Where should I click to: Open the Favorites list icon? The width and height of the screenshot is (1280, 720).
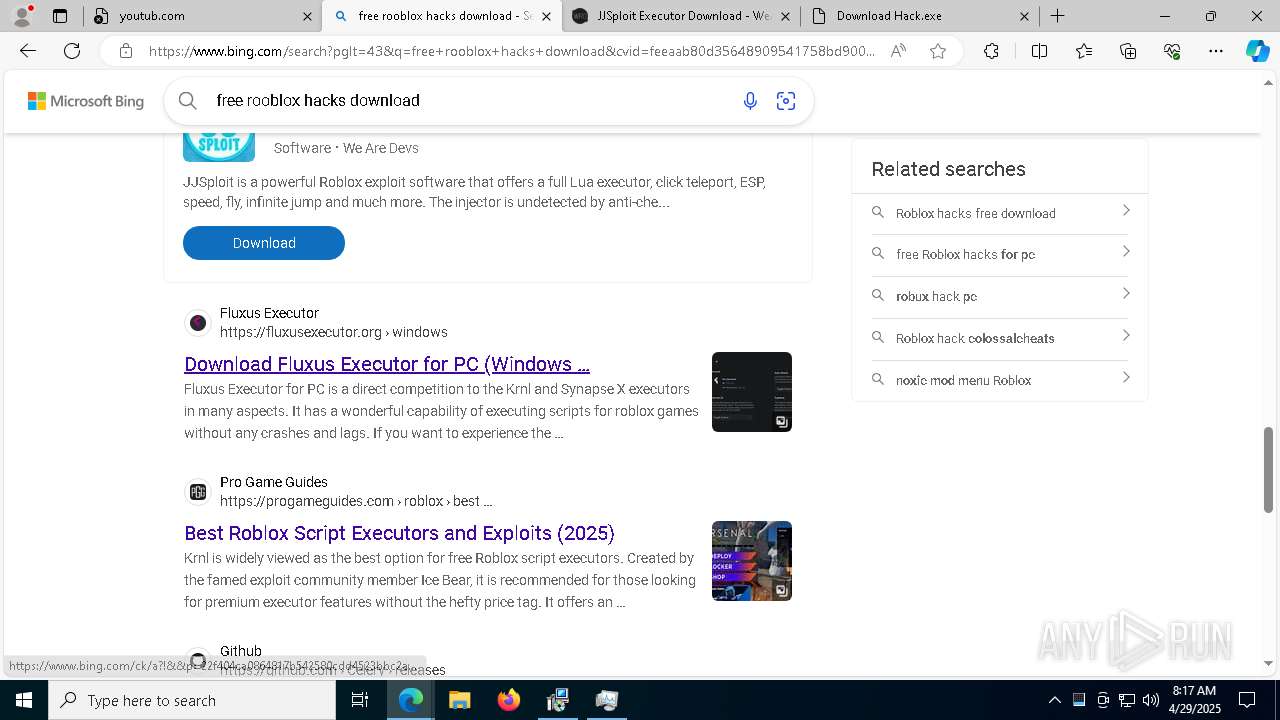click(1084, 51)
